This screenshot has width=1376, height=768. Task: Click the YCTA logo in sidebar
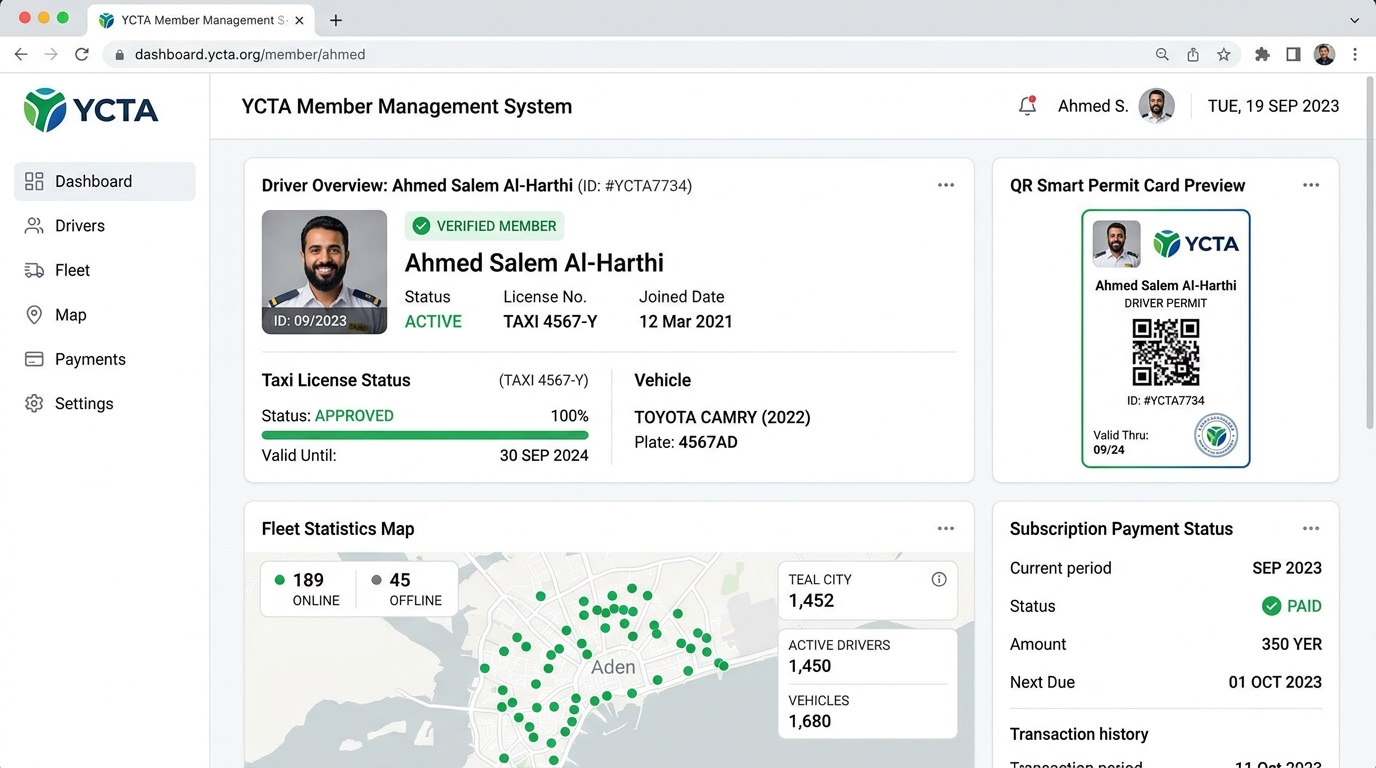coord(91,110)
